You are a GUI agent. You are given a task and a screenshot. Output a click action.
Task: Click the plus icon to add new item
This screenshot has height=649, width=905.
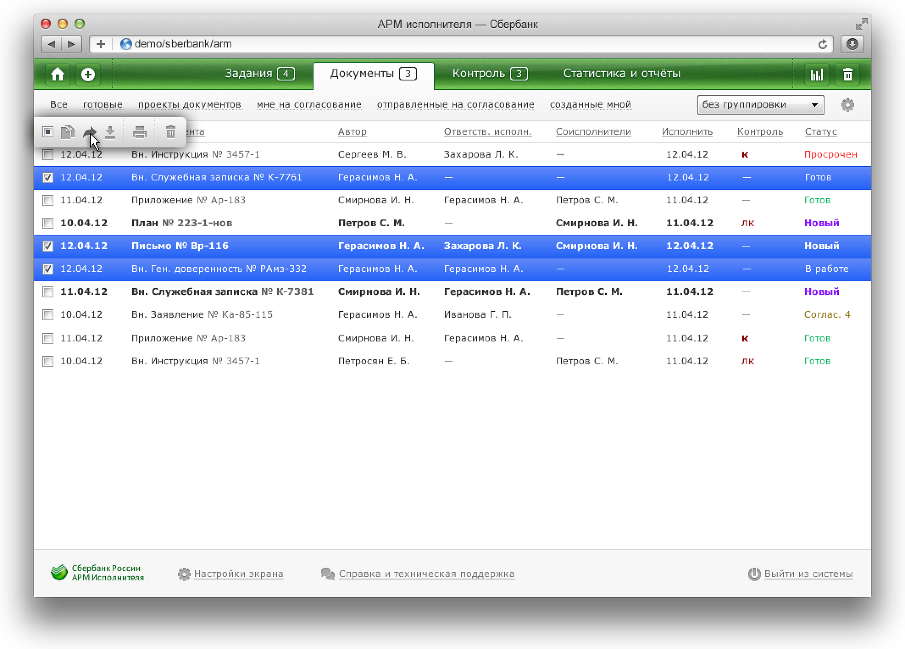pos(88,74)
